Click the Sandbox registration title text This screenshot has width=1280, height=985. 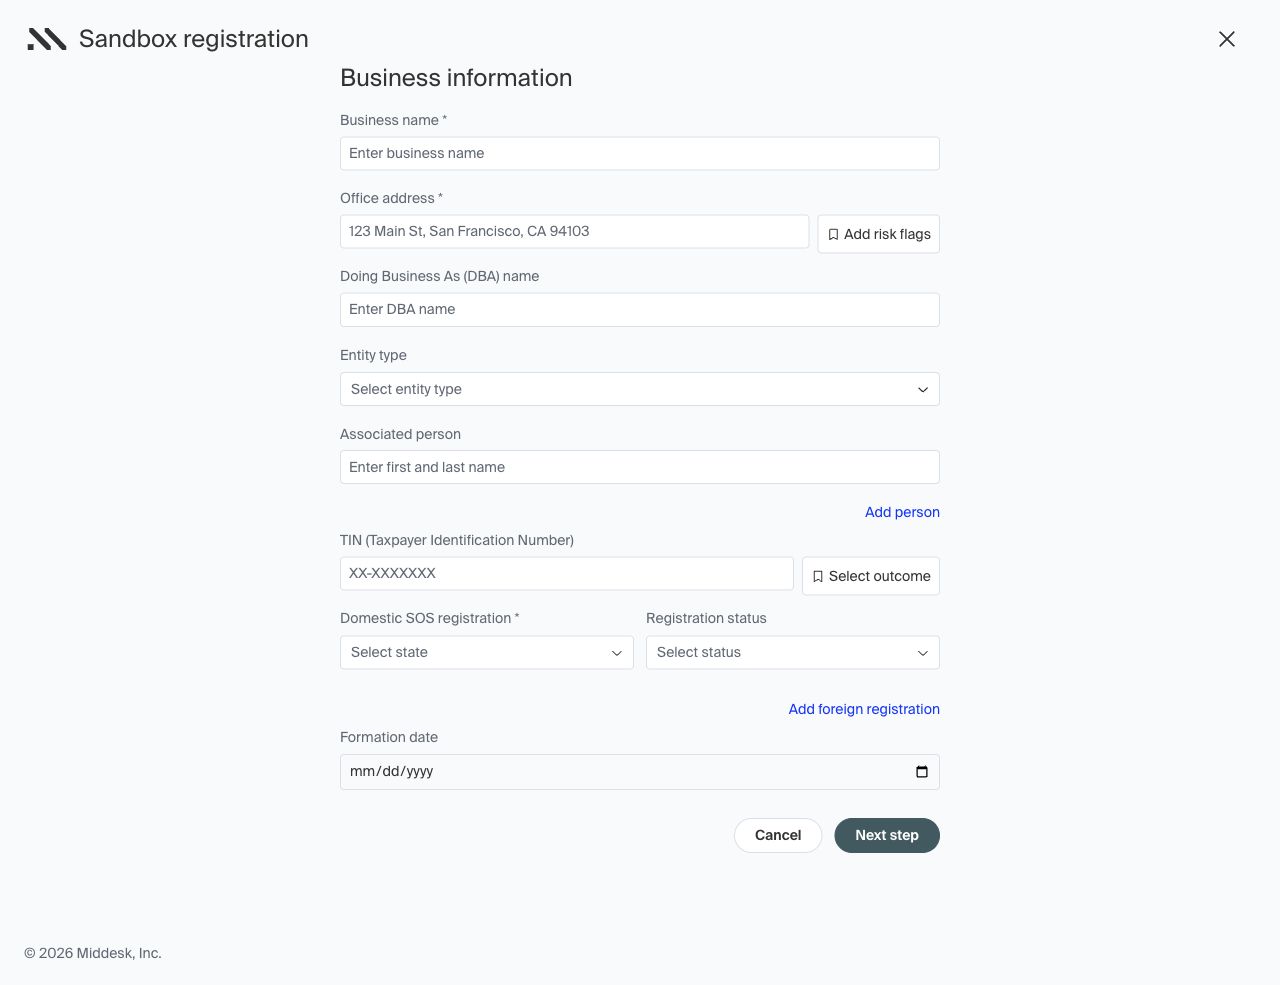[x=194, y=39]
